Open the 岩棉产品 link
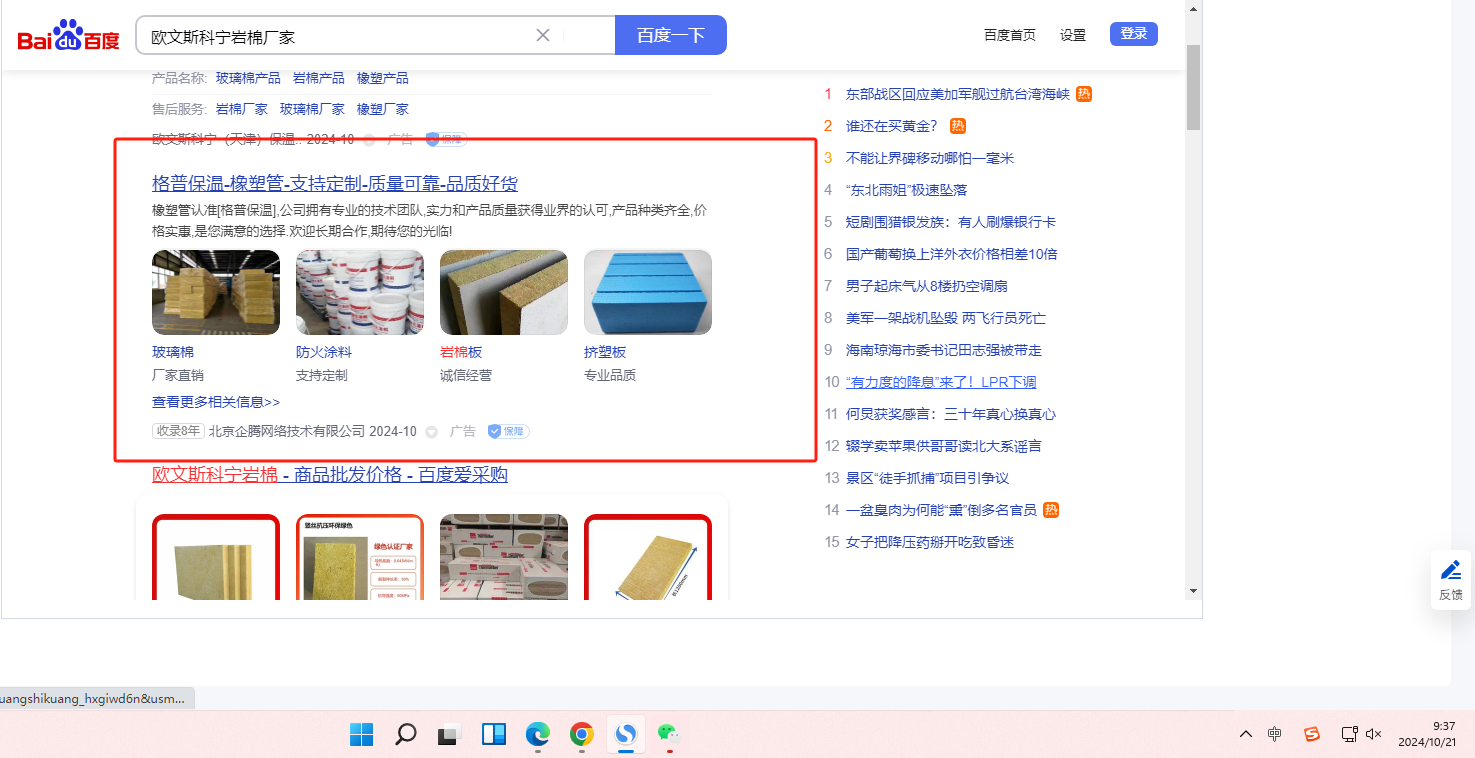 pos(319,78)
